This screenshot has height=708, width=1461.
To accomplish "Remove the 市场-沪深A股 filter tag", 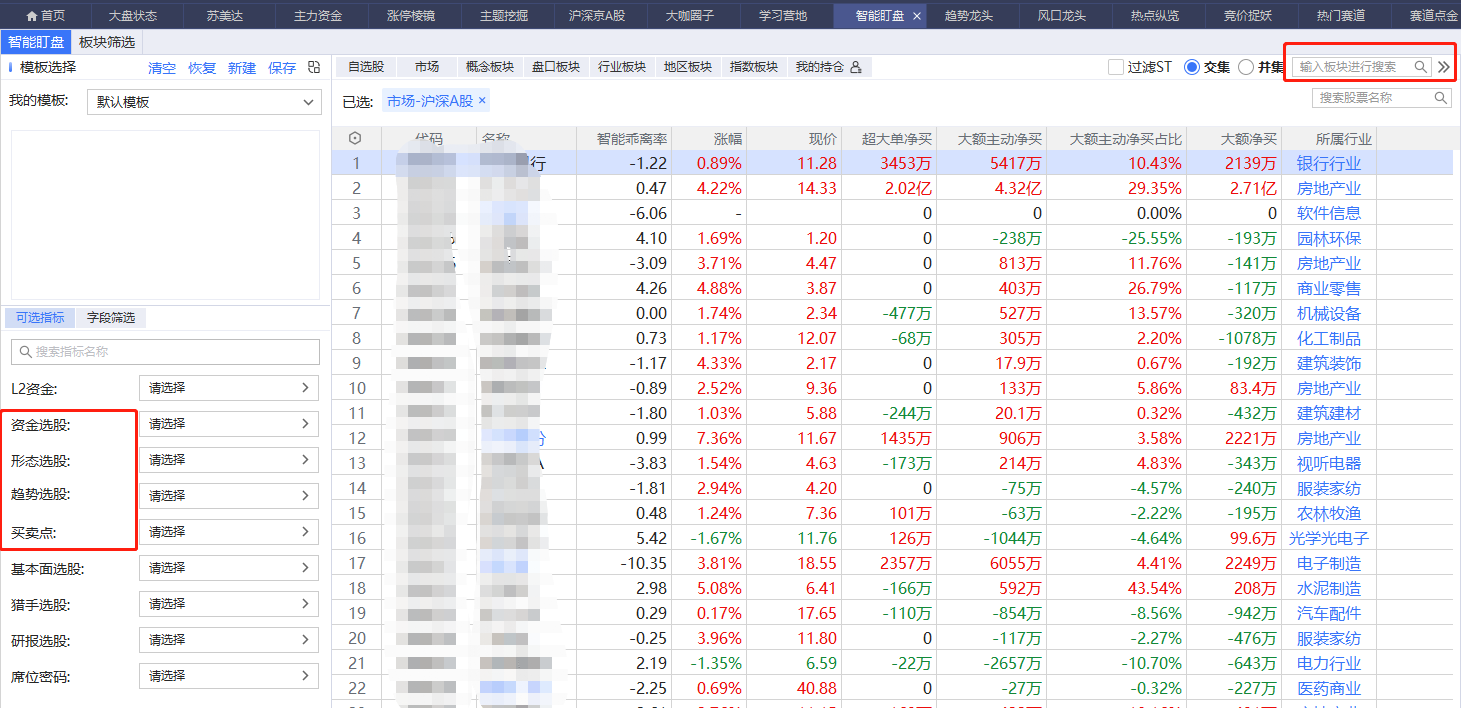I will [x=482, y=101].
